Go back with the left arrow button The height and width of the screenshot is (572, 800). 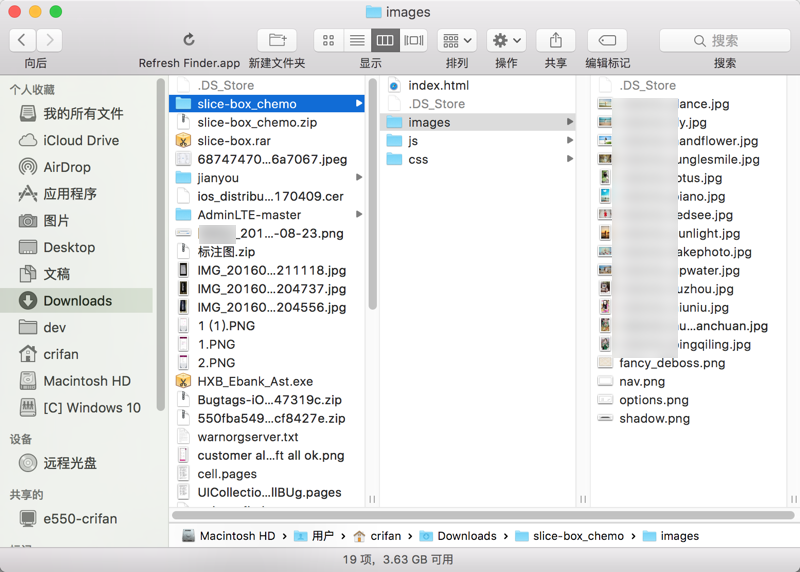pos(22,40)
